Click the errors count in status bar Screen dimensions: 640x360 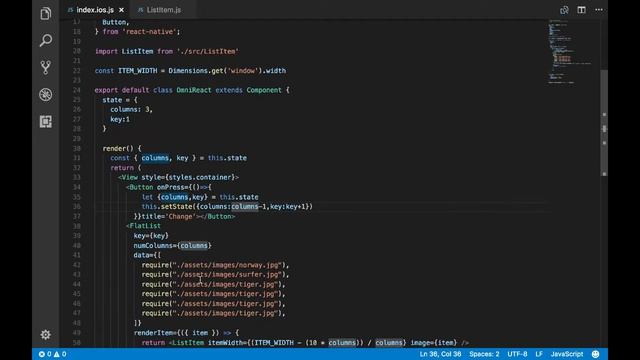tap(45, 354)
